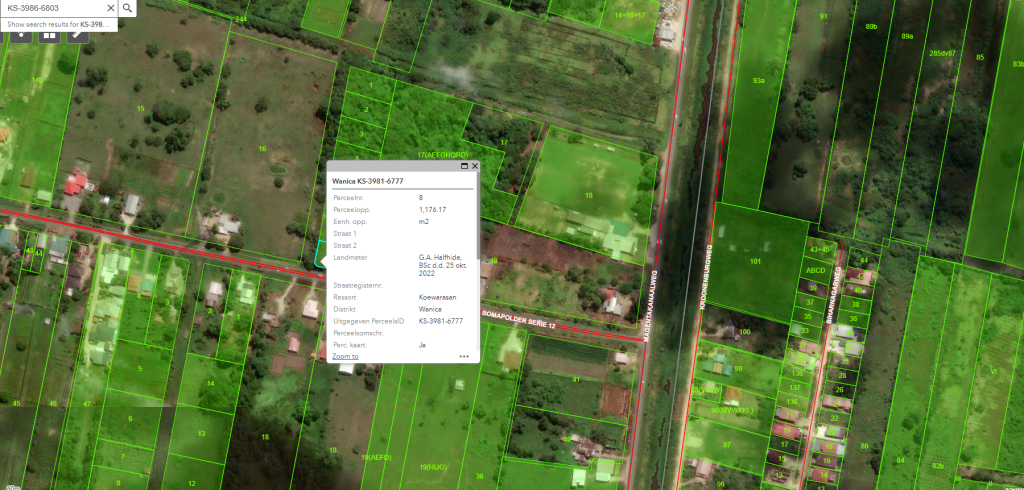1024x490 pixels.
Task: Focus the KS-3986-6803 search field
Action: point(50,8)
